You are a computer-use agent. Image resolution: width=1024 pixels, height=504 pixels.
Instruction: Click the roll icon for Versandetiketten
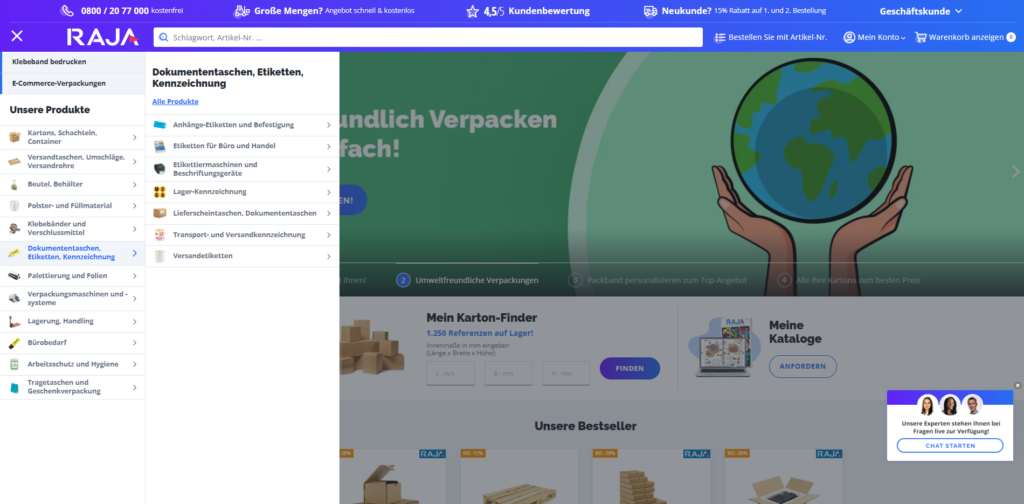pyautogui.click(x=159, y=256)
